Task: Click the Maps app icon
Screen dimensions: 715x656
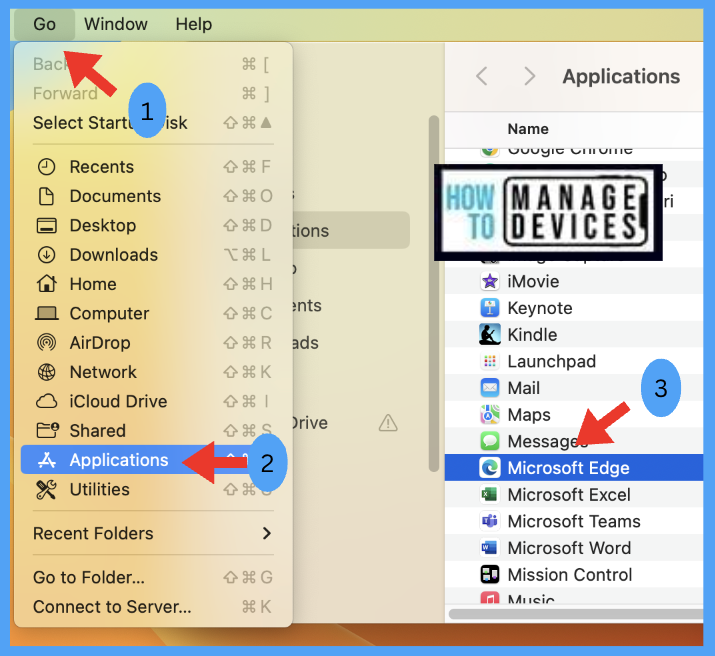Action: [490, 415]
